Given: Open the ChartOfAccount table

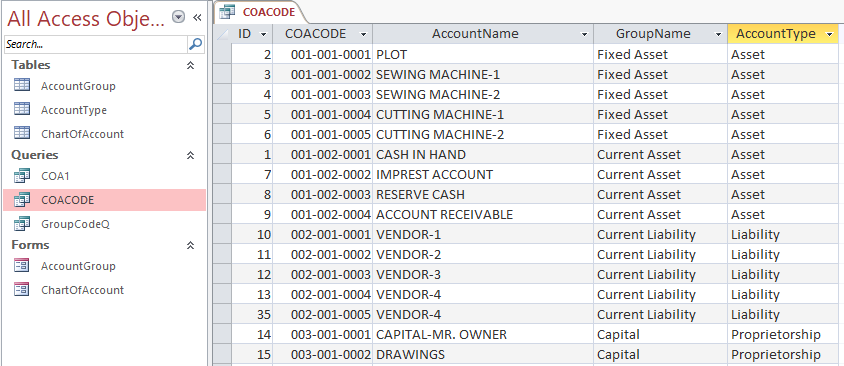Looking at the screenshot, I should coord(82,133).
